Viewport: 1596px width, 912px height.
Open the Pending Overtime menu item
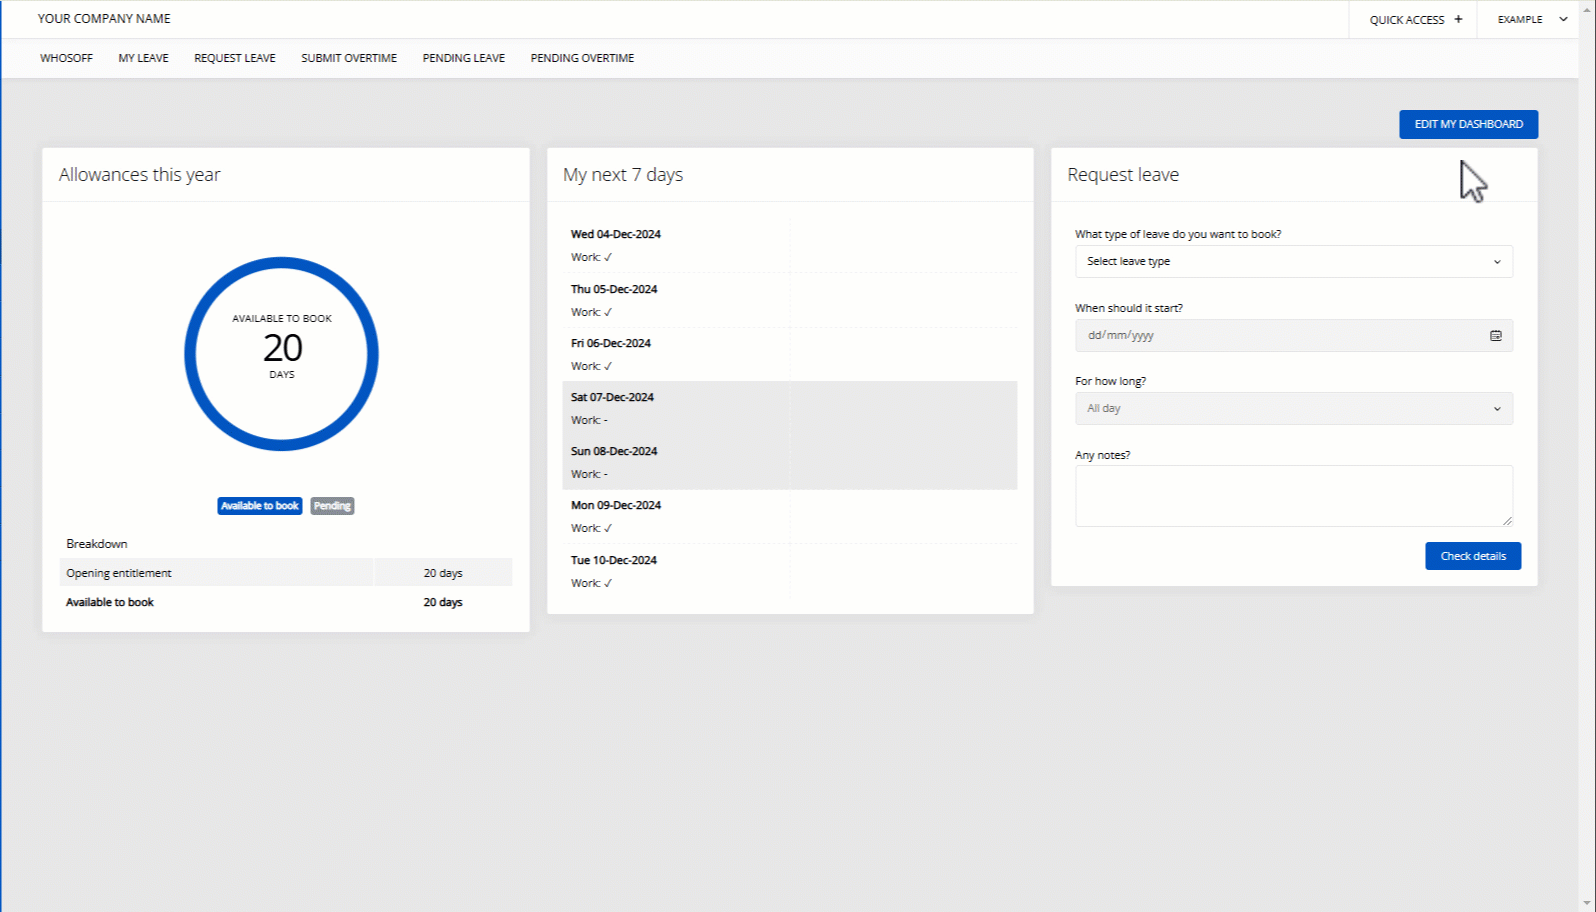582,58
